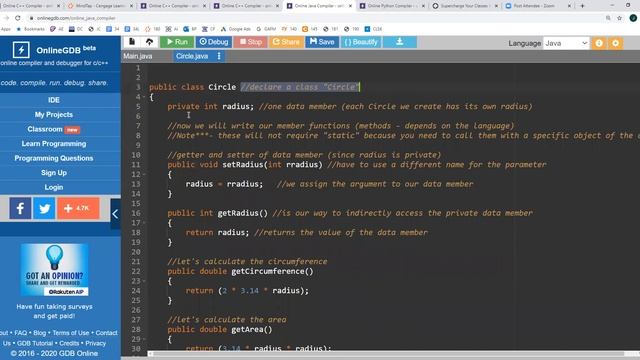640x360 pixels.
Task: Collapse code fold arrow at line 29
Action: [x=144, y=339]
